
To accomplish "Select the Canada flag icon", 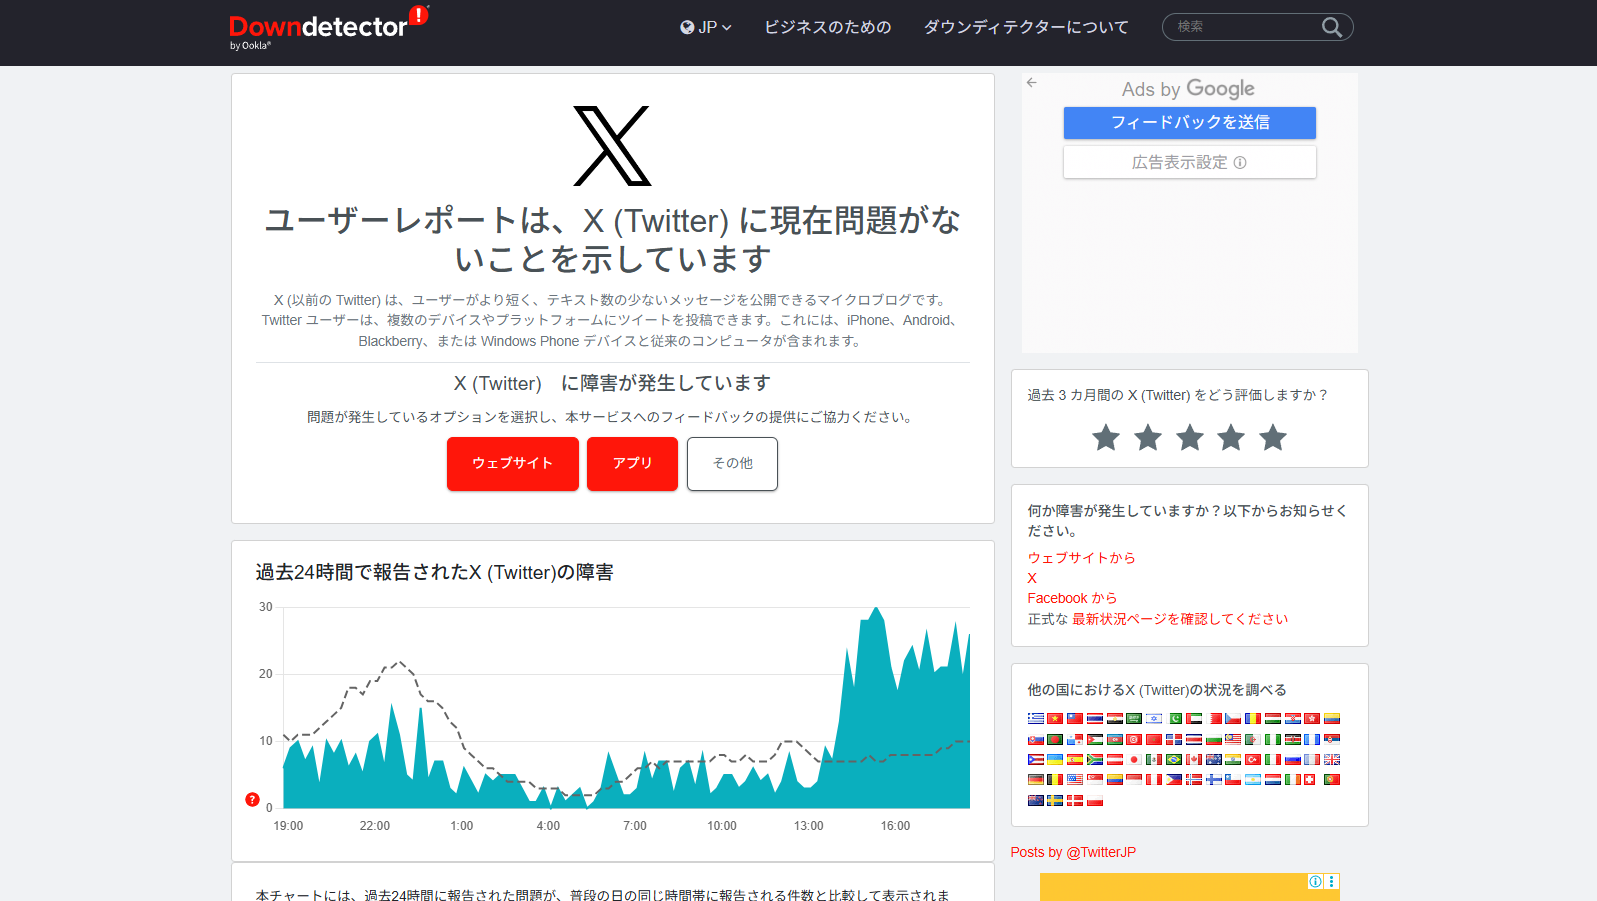I will pyautogui.click(x=1193, y=760).
